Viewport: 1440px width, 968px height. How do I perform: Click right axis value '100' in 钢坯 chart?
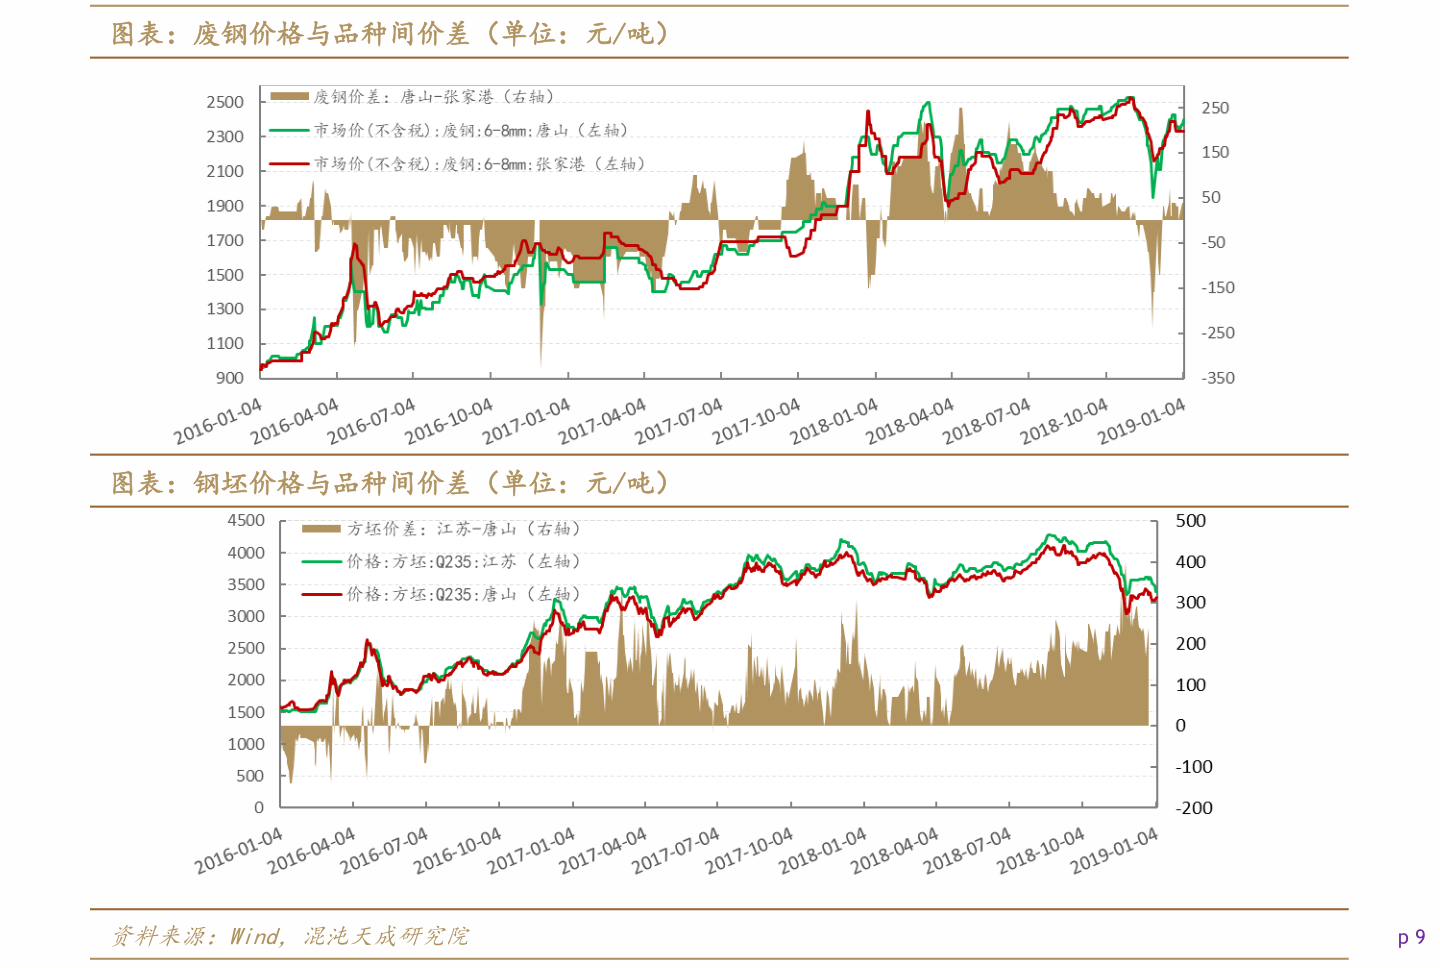click(1191, 685)
